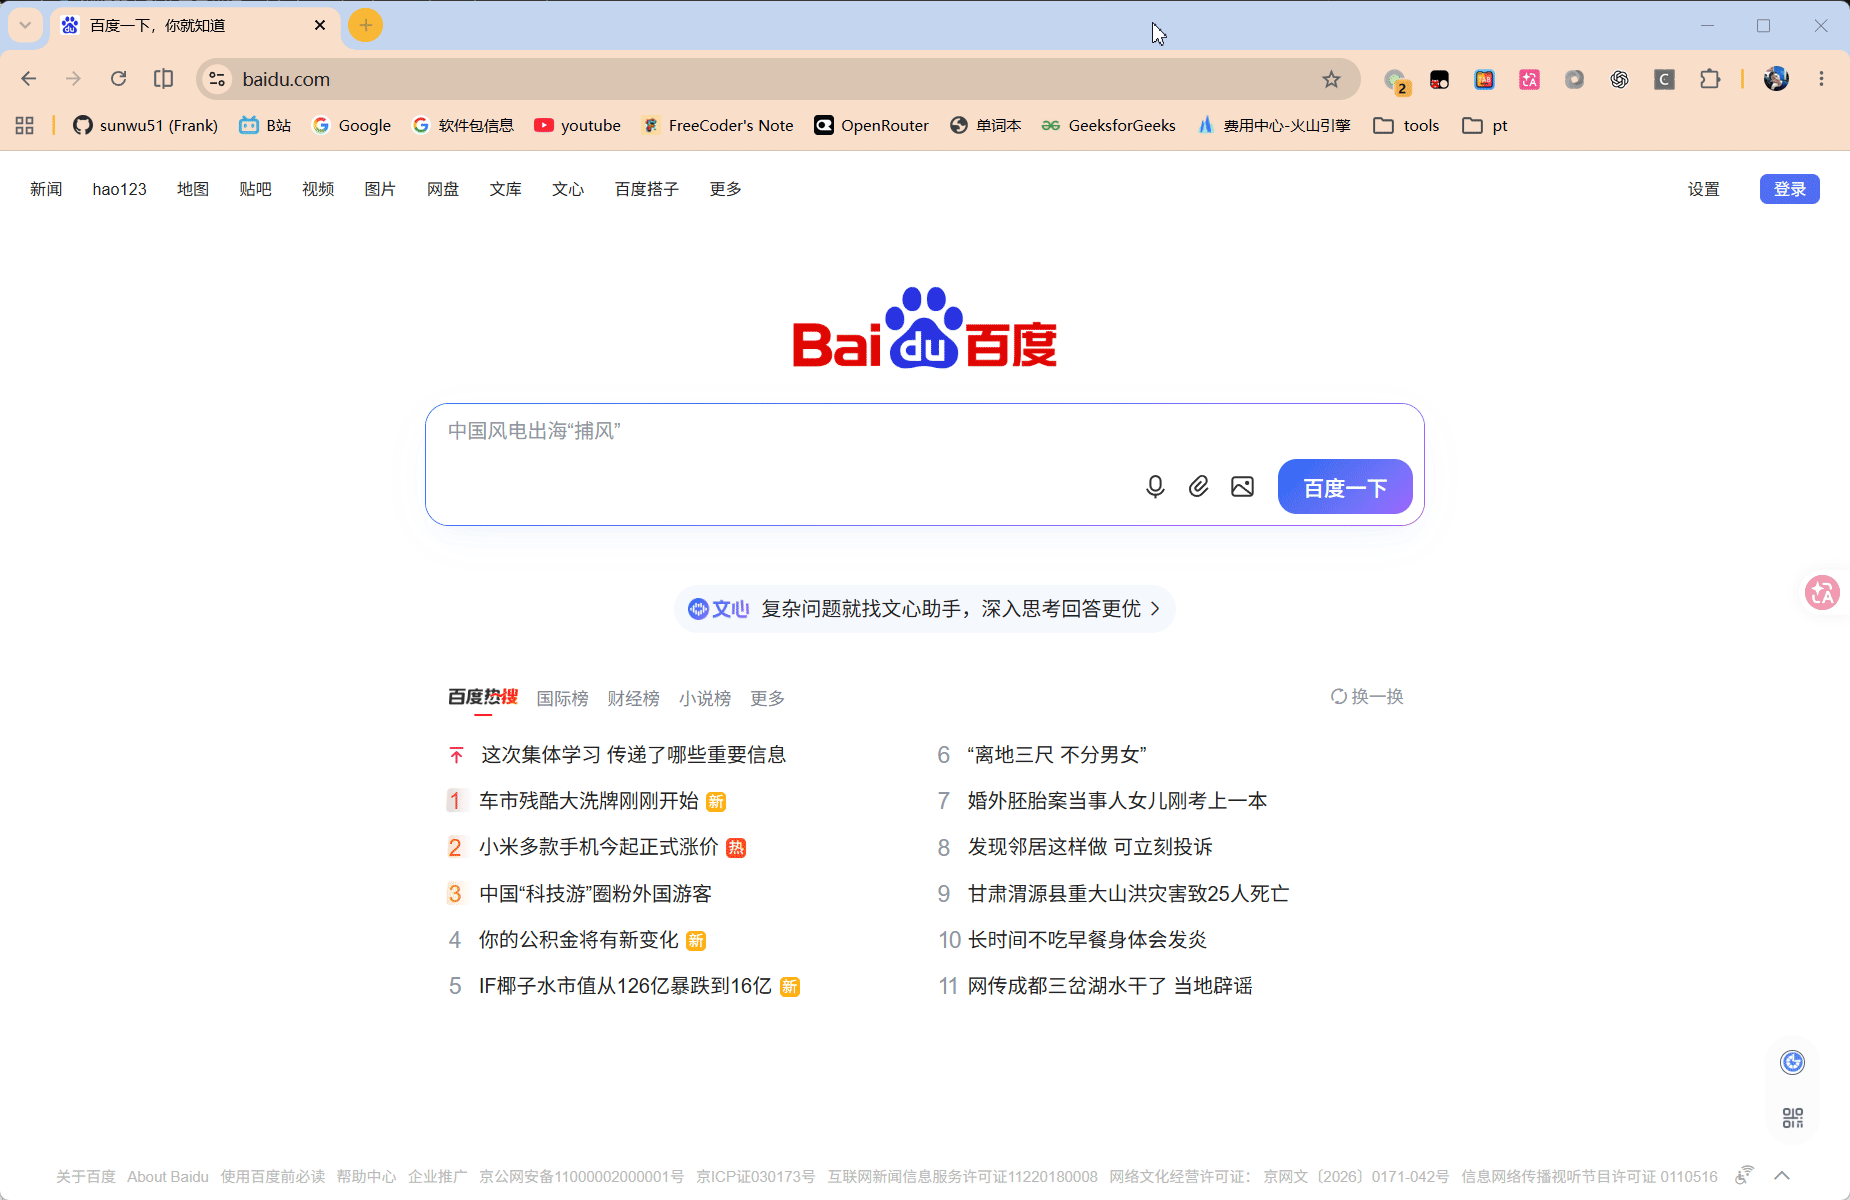View site information for baidu.com
The height and width of the screenshot is (1200, 1850).
(x=217, y=79)
